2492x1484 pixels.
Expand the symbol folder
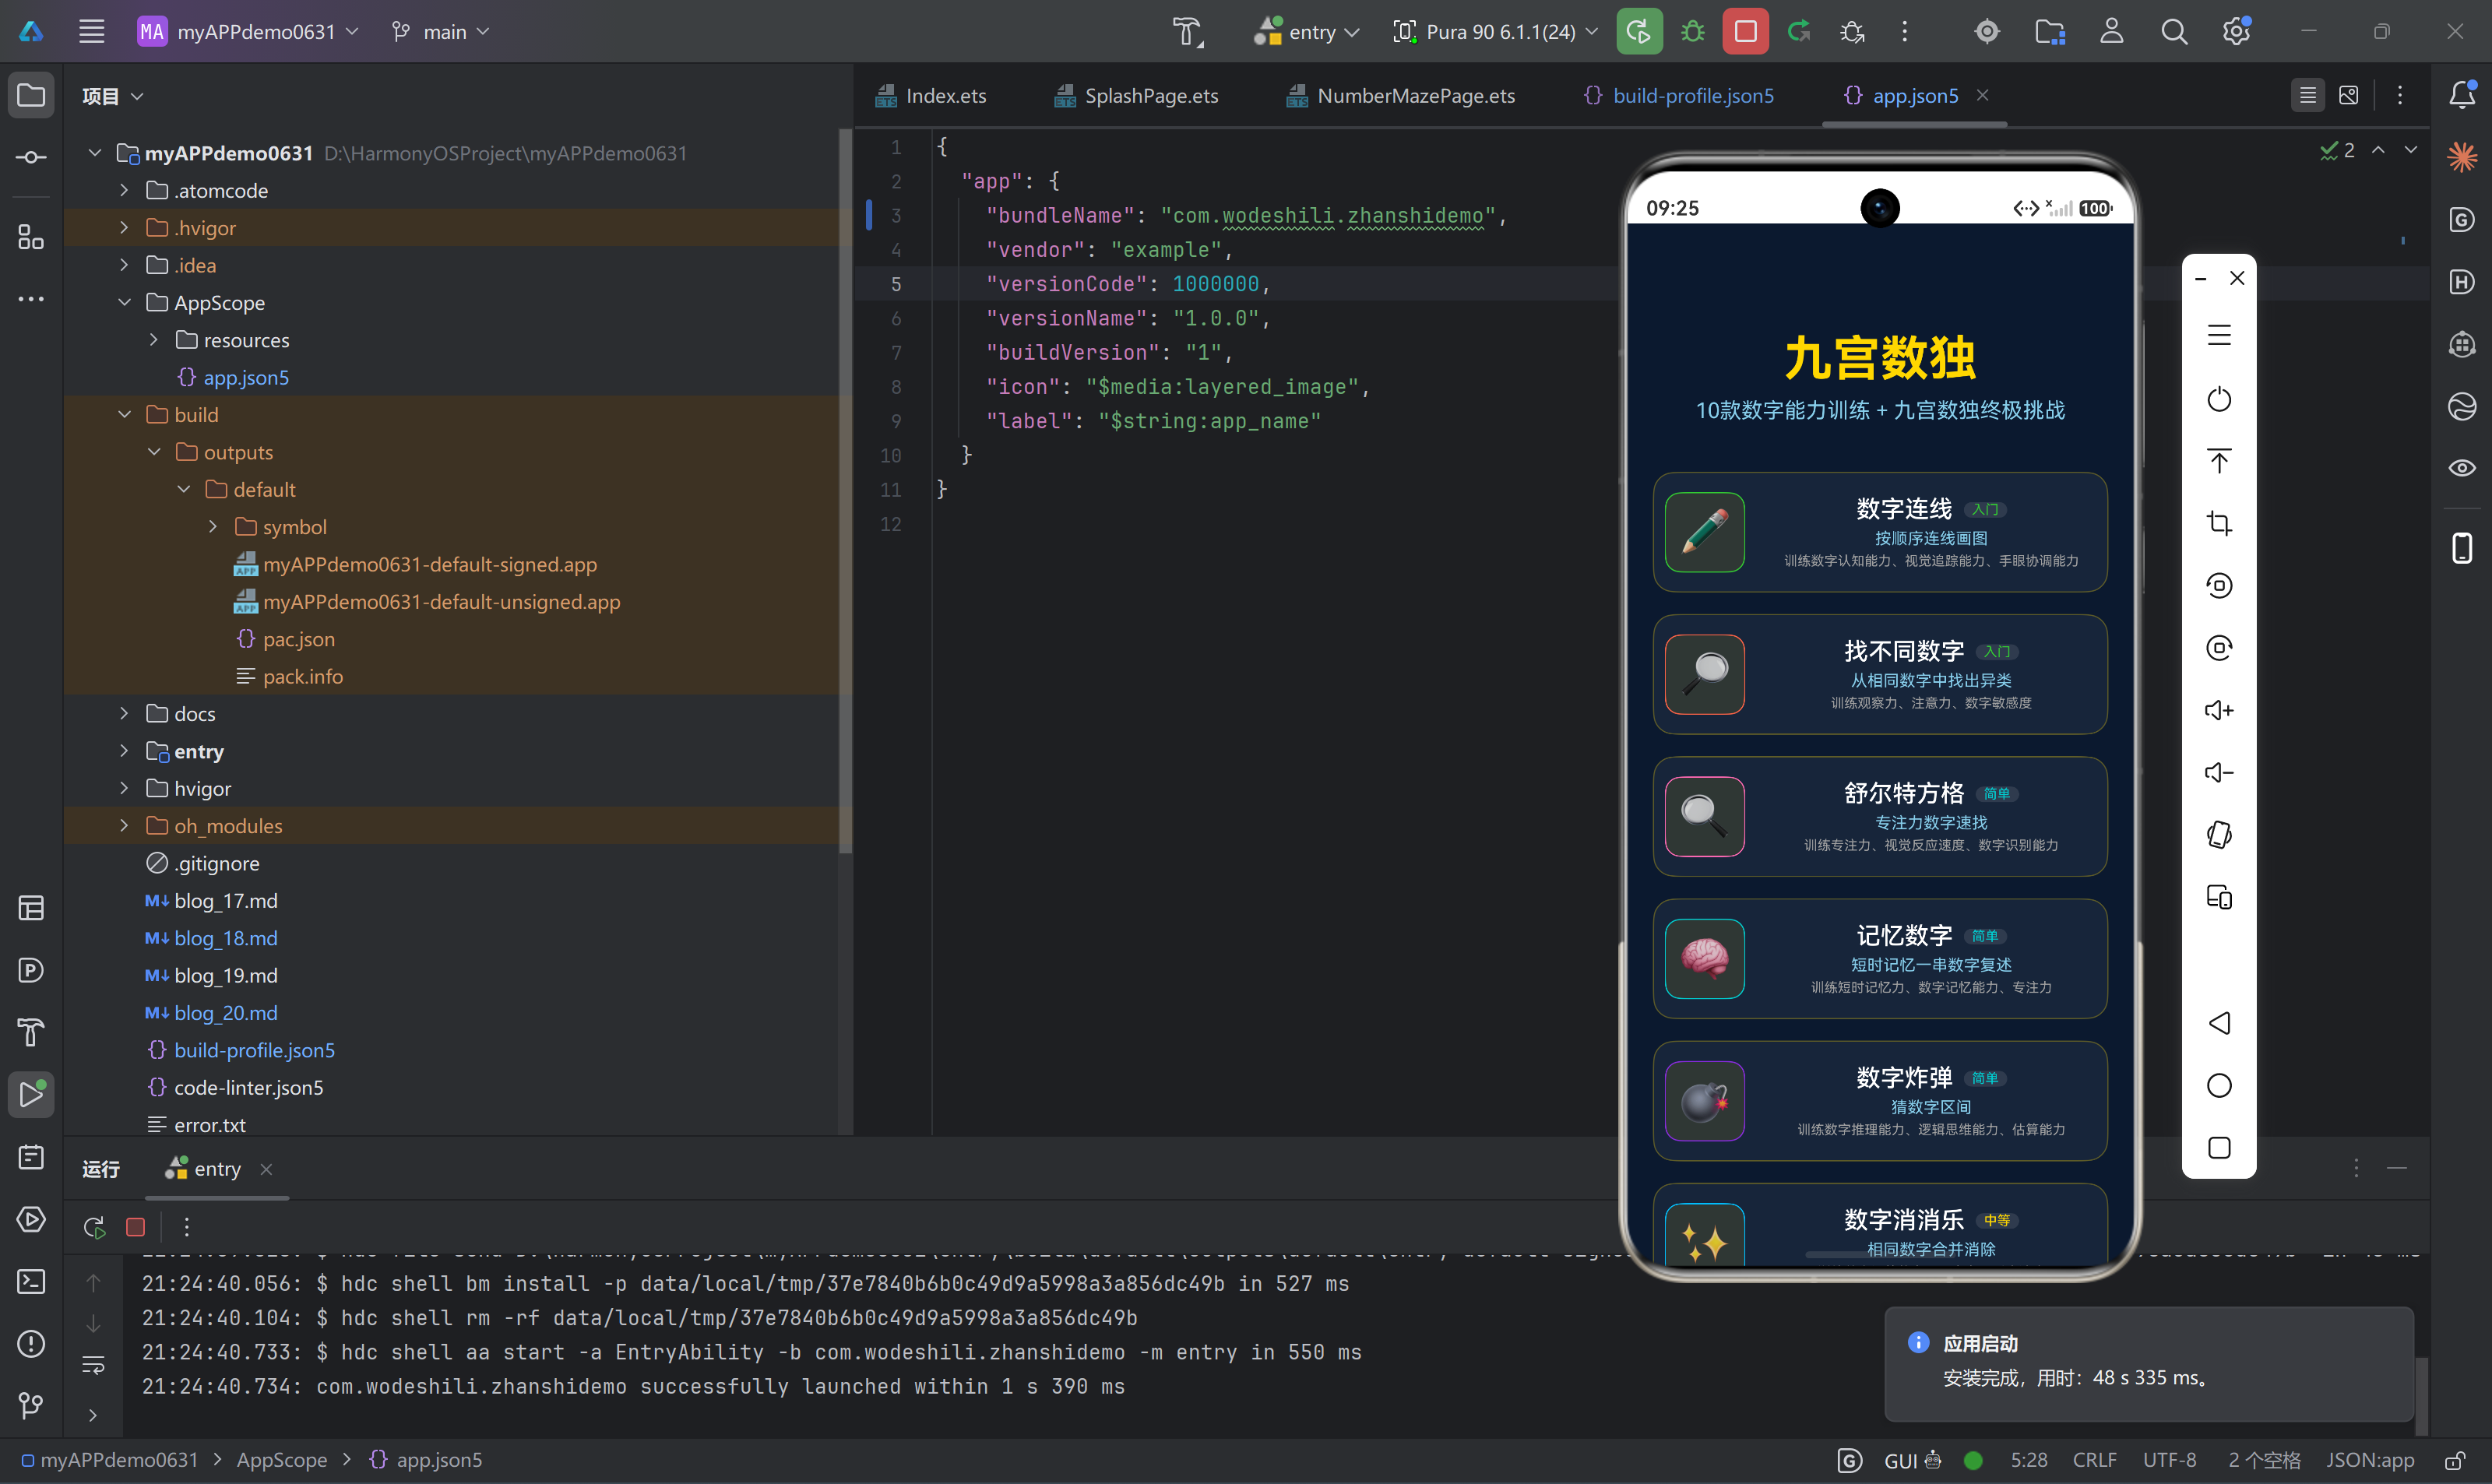[x=213, y=526]
